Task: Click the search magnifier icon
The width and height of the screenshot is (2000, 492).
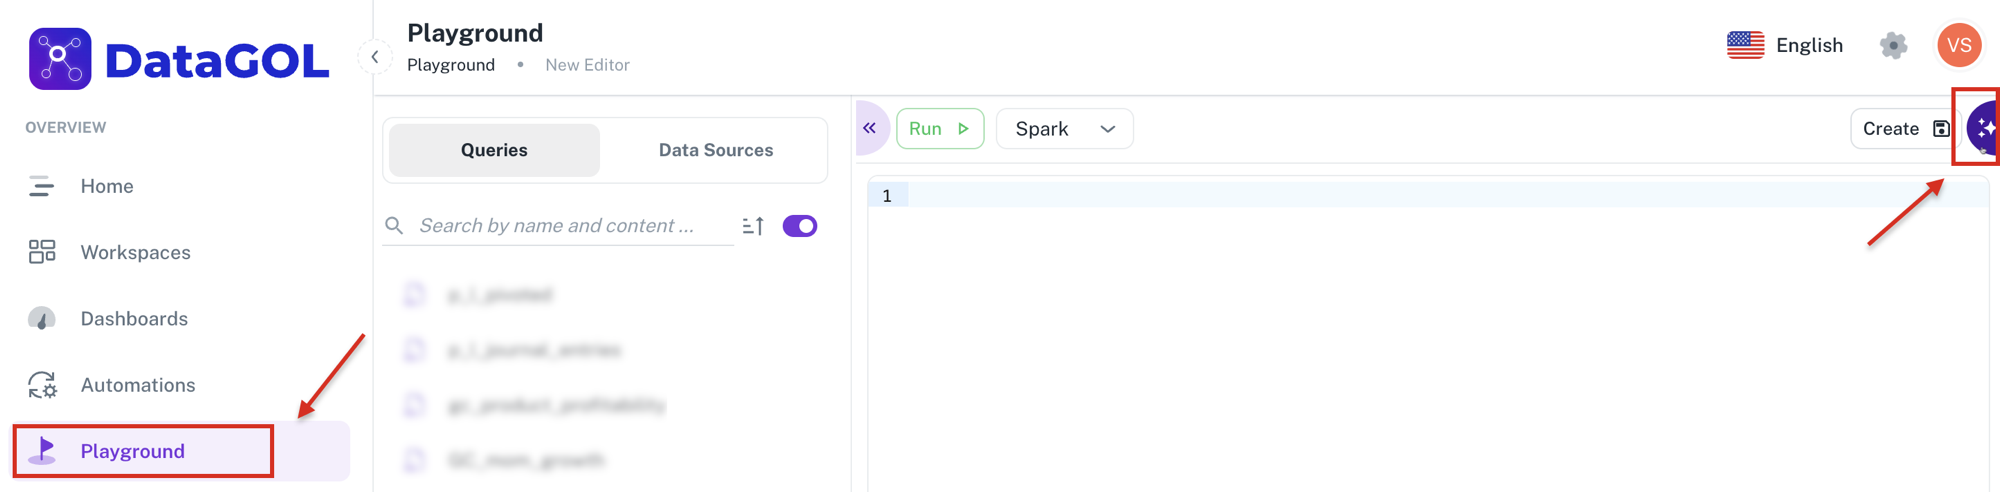Action: click(394, 226)
